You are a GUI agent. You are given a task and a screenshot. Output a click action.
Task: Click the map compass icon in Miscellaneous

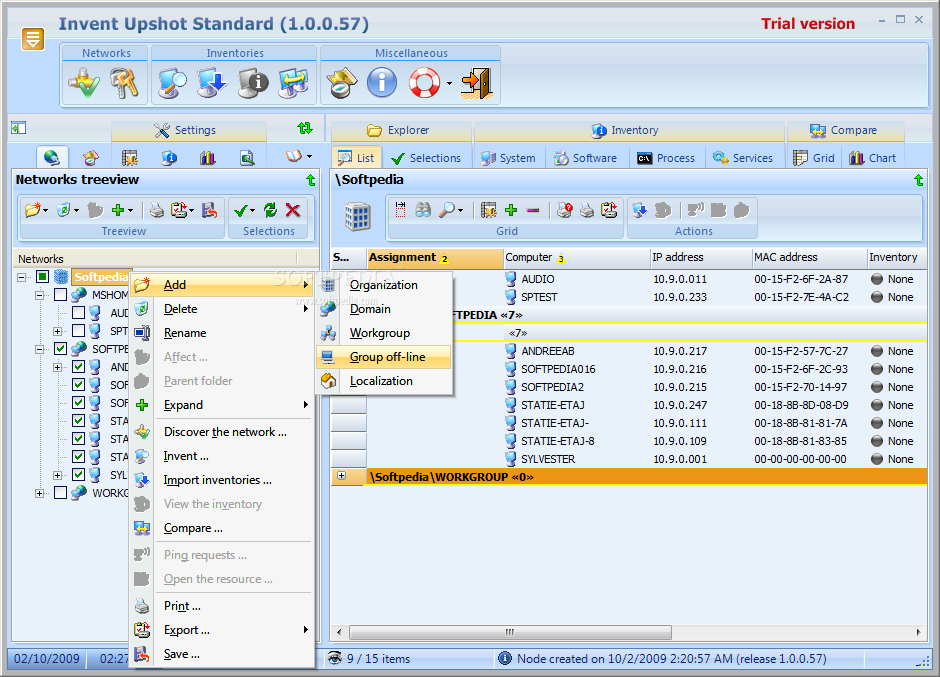(341, 83)
